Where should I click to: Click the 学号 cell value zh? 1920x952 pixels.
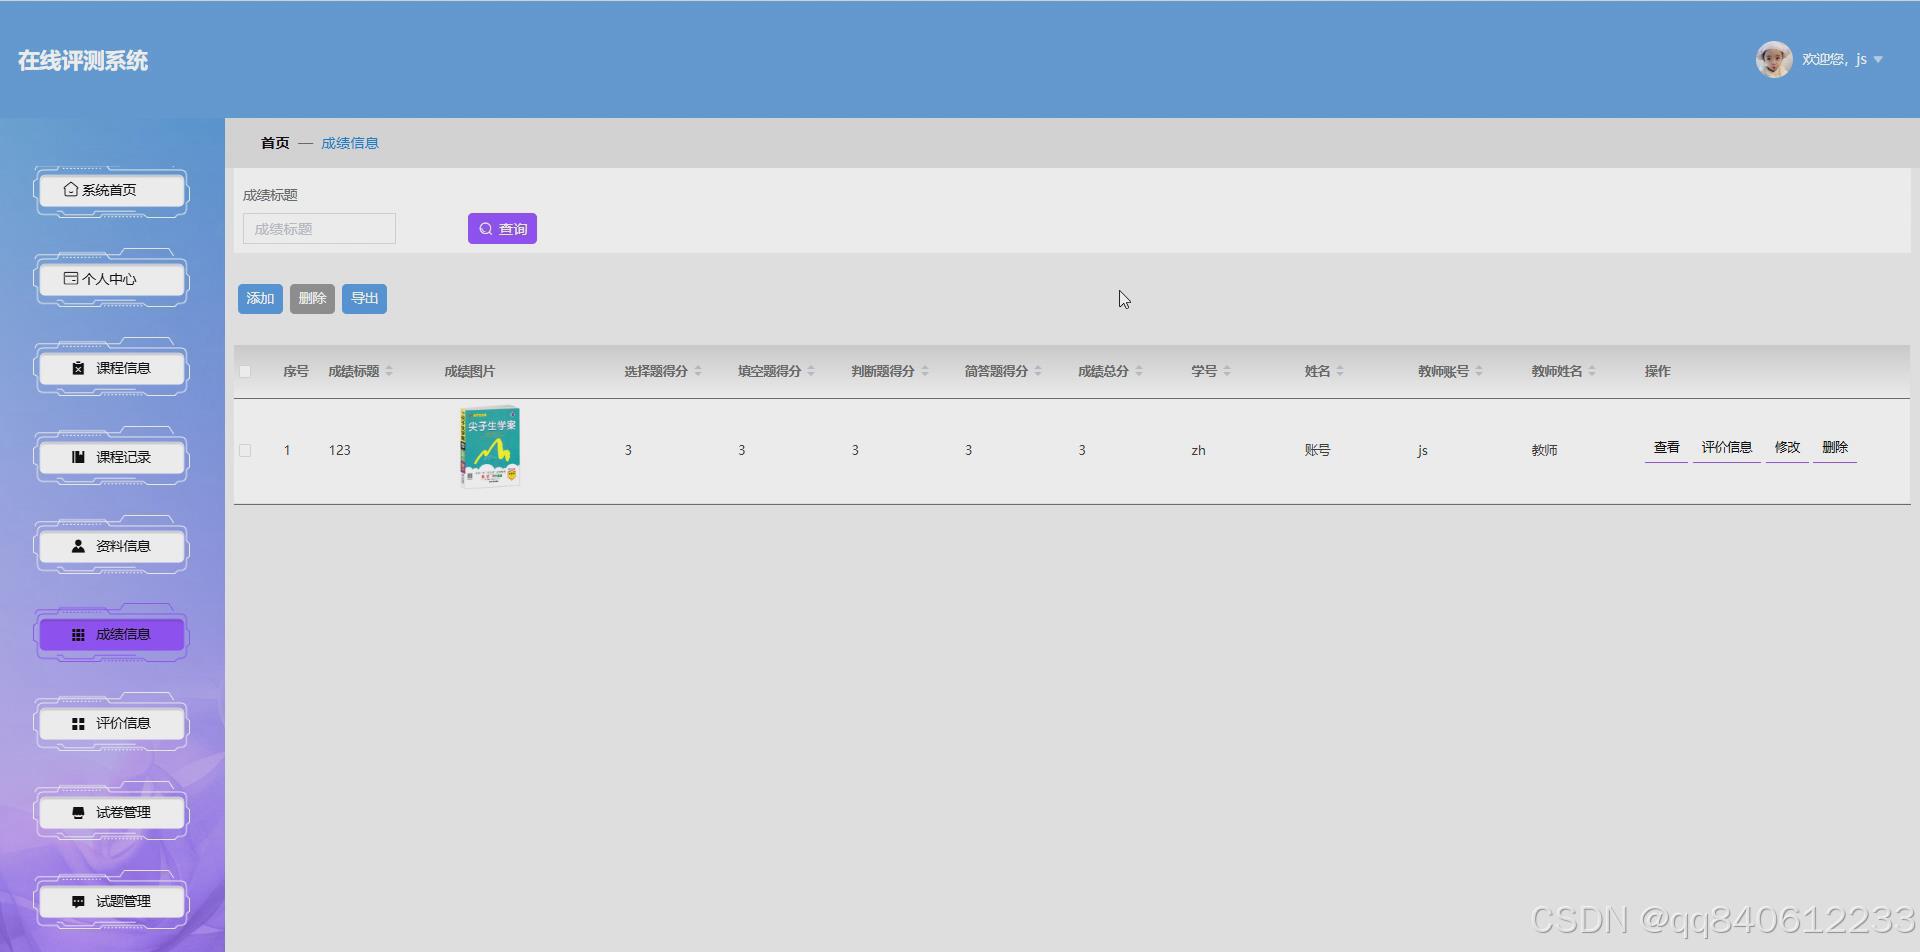[x=1198, y=450]
